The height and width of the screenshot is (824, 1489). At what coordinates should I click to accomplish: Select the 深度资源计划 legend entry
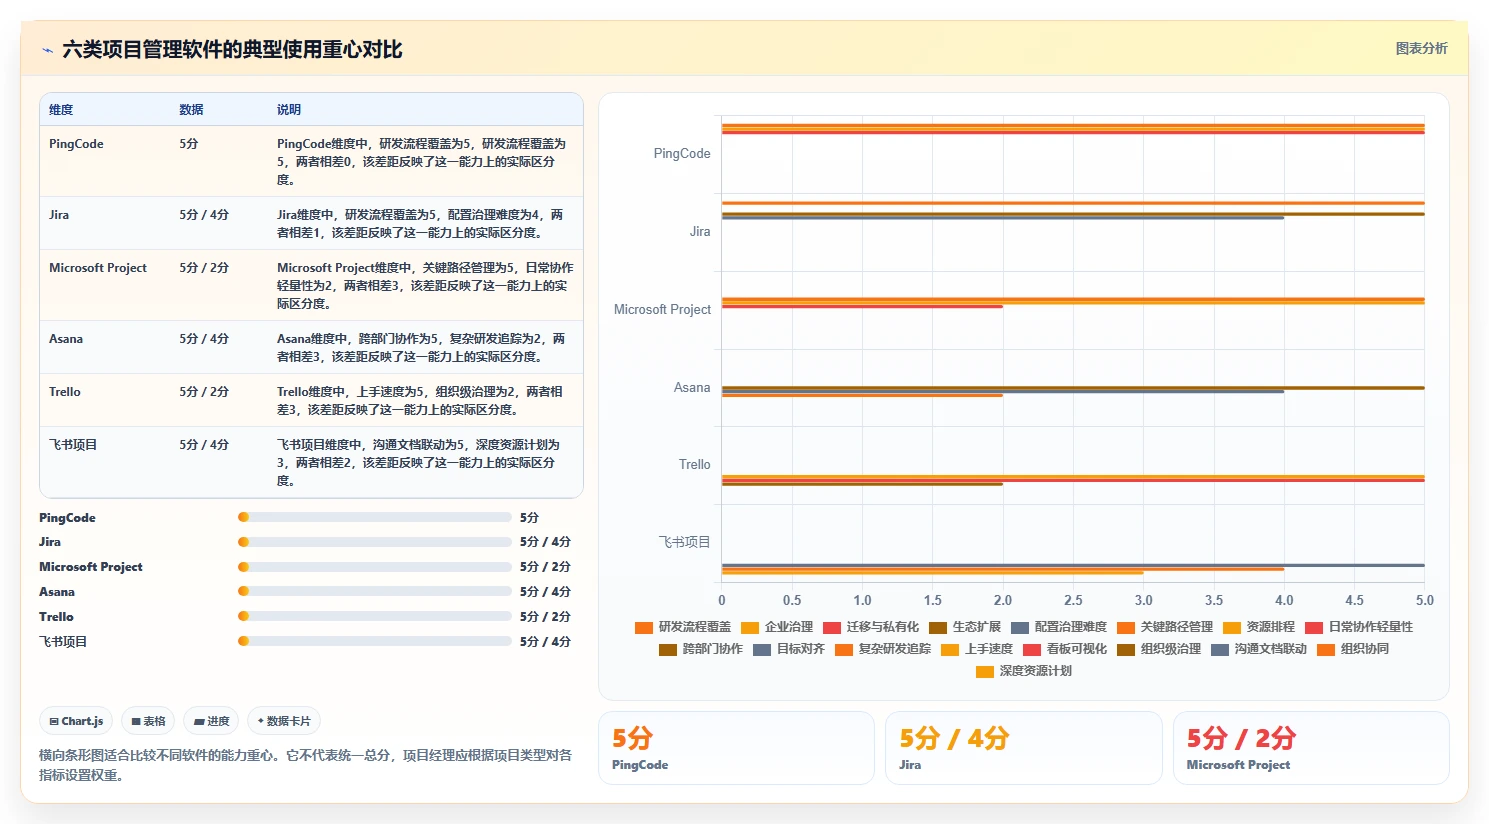1024,671
